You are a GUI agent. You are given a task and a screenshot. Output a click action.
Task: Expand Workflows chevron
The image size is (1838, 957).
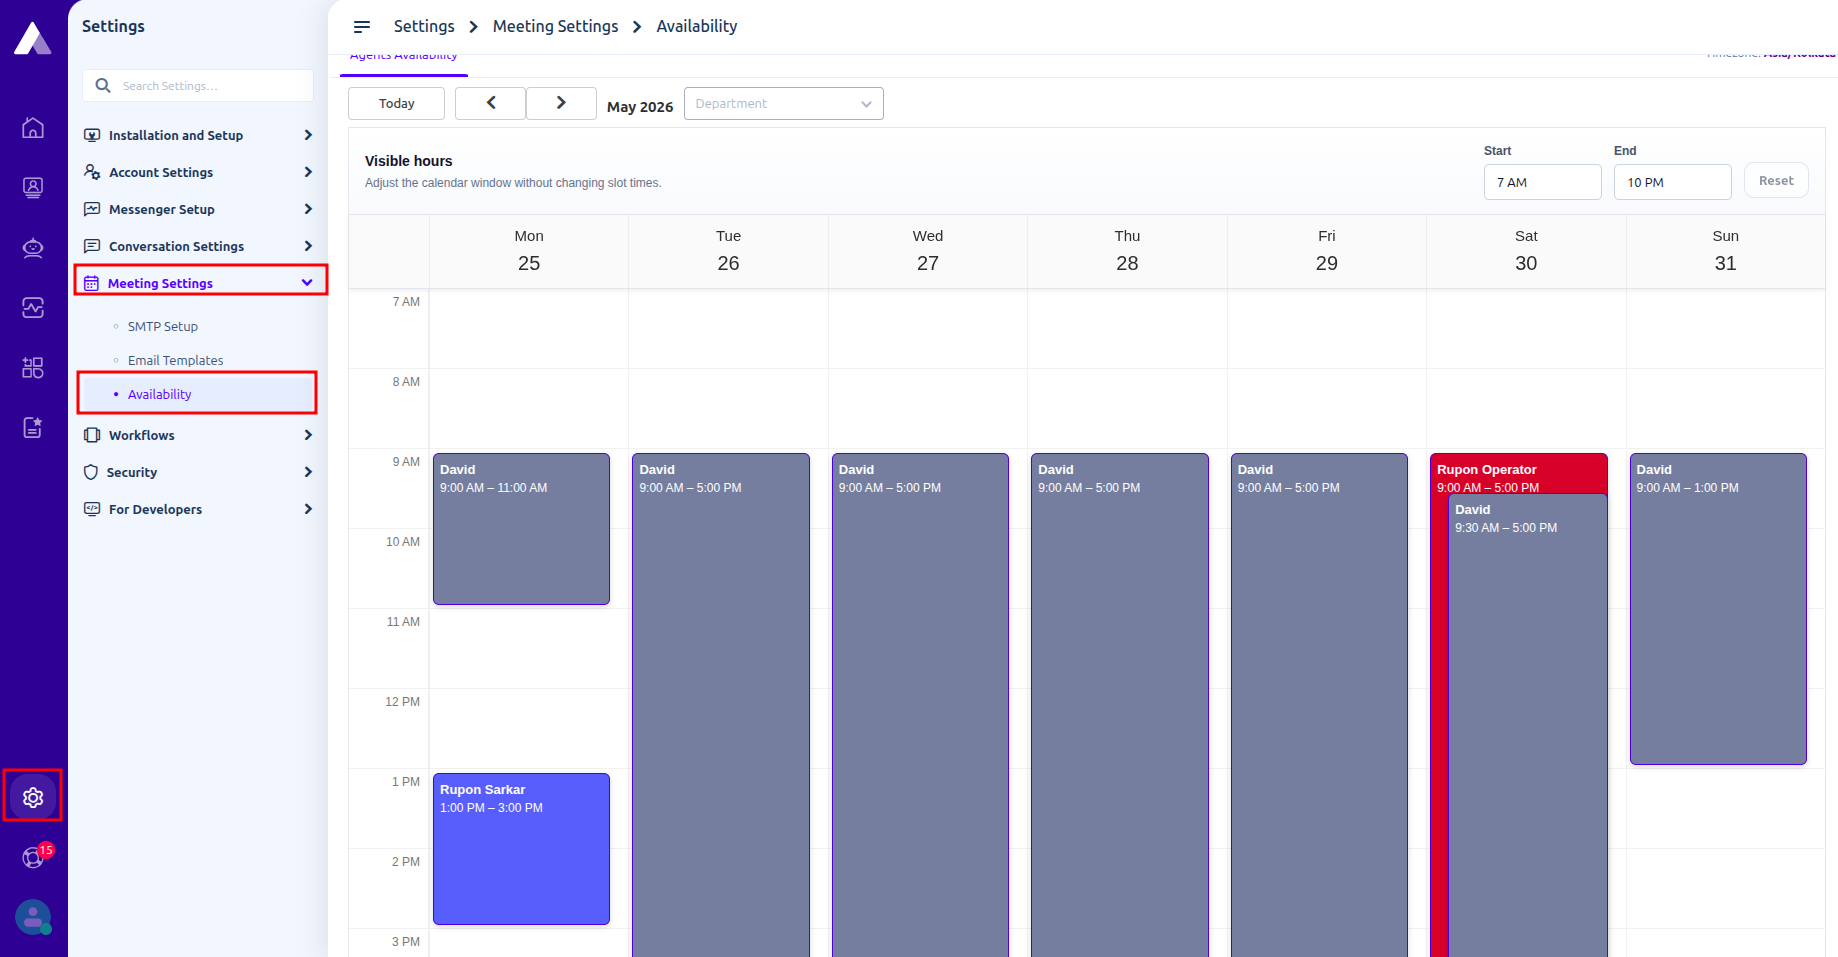(308, 435)
